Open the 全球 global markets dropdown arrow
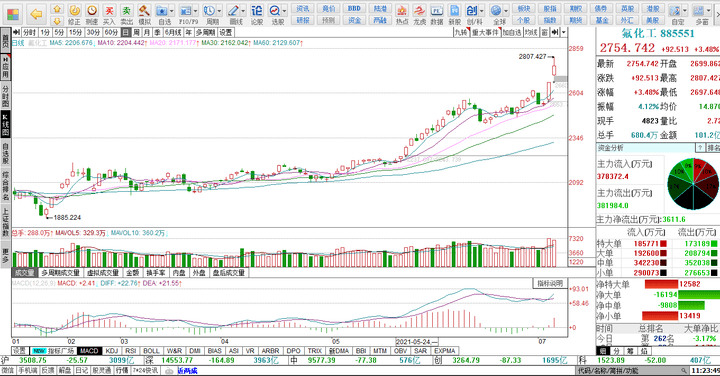720x376 pixels. click(x=506, y=11)
